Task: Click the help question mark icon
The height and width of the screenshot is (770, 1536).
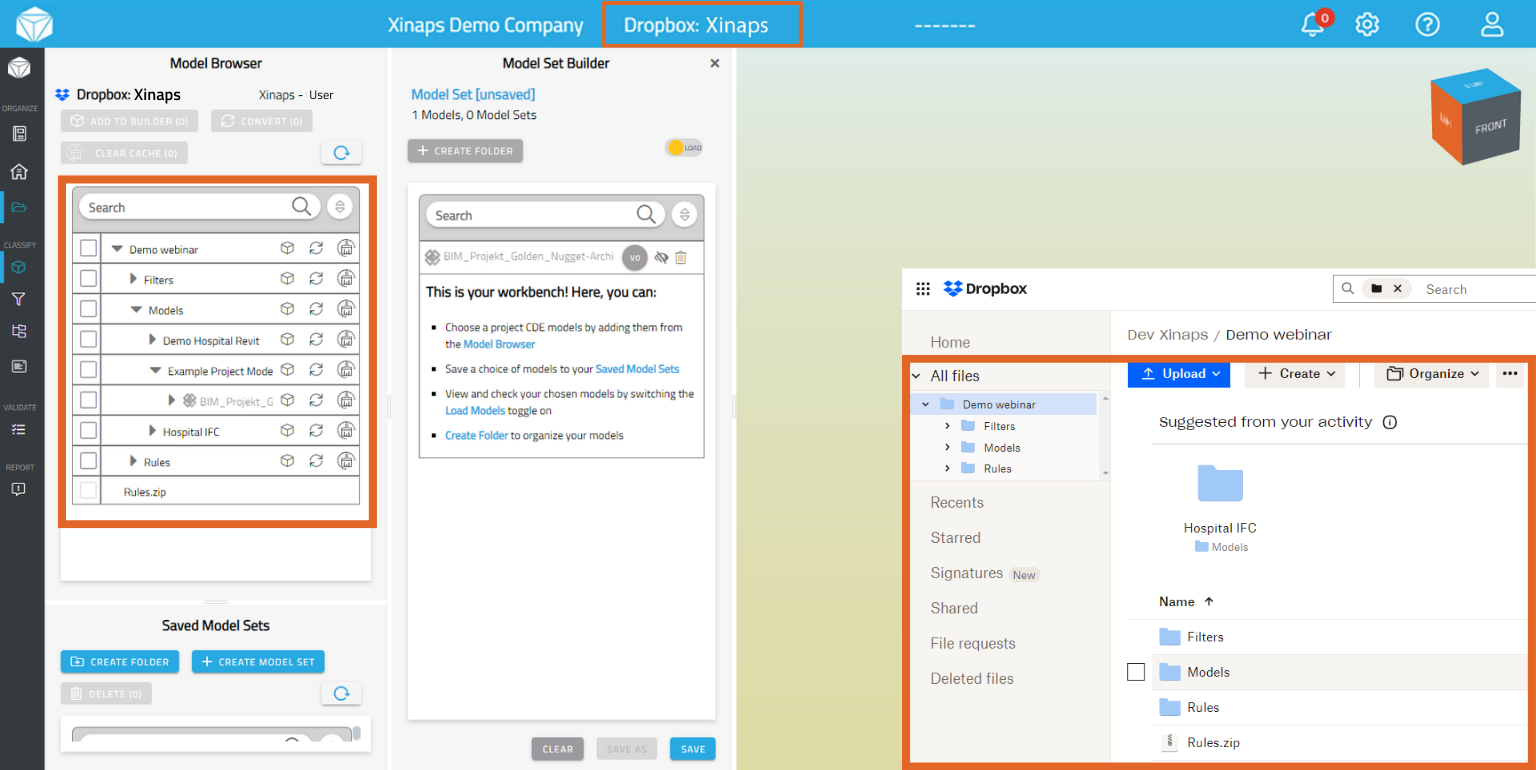Action: [1427, 25]
